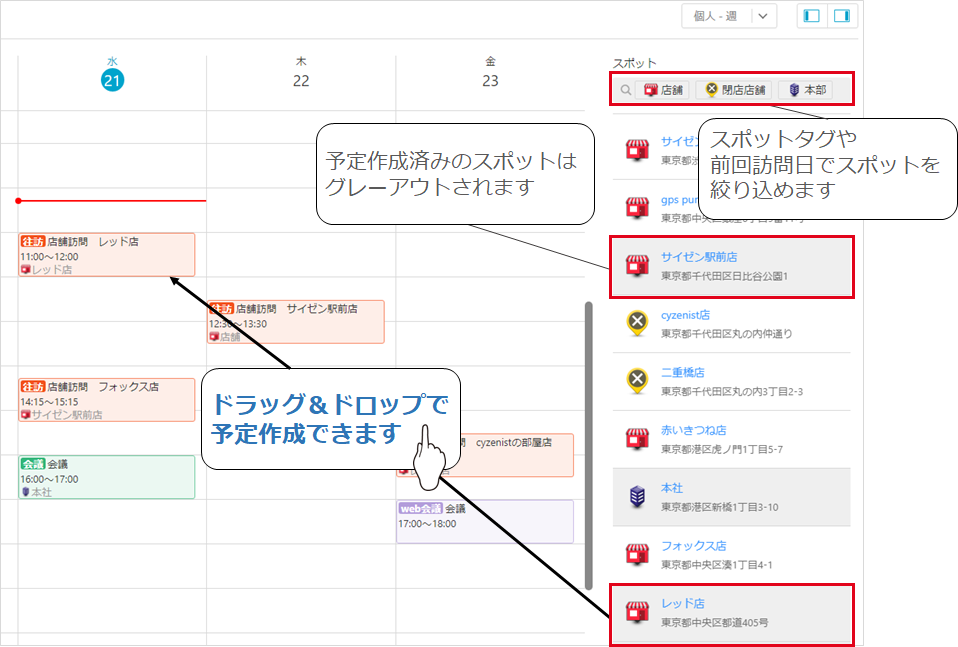Screen dimensions: 958x647
Task: Click address 東京都千代田区日比谷公園1
Action: point(724,276)
